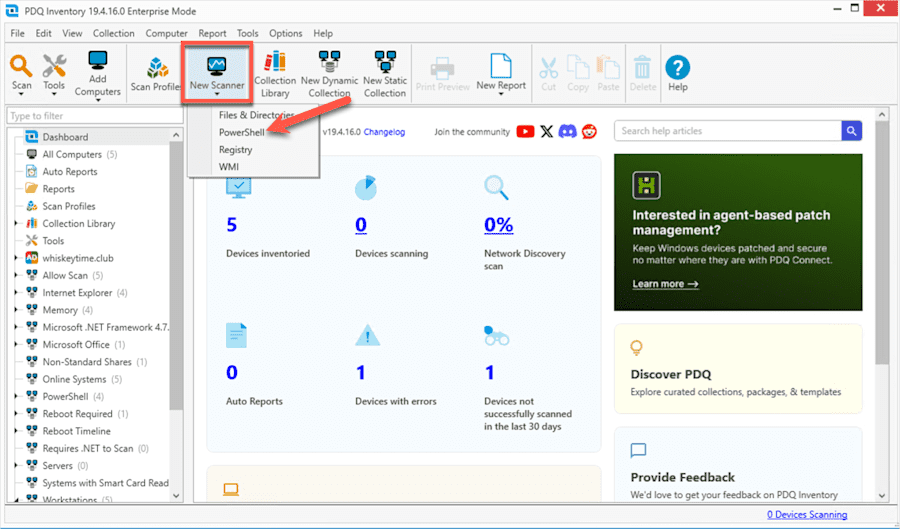Open the Options menu

coord(285,33)
